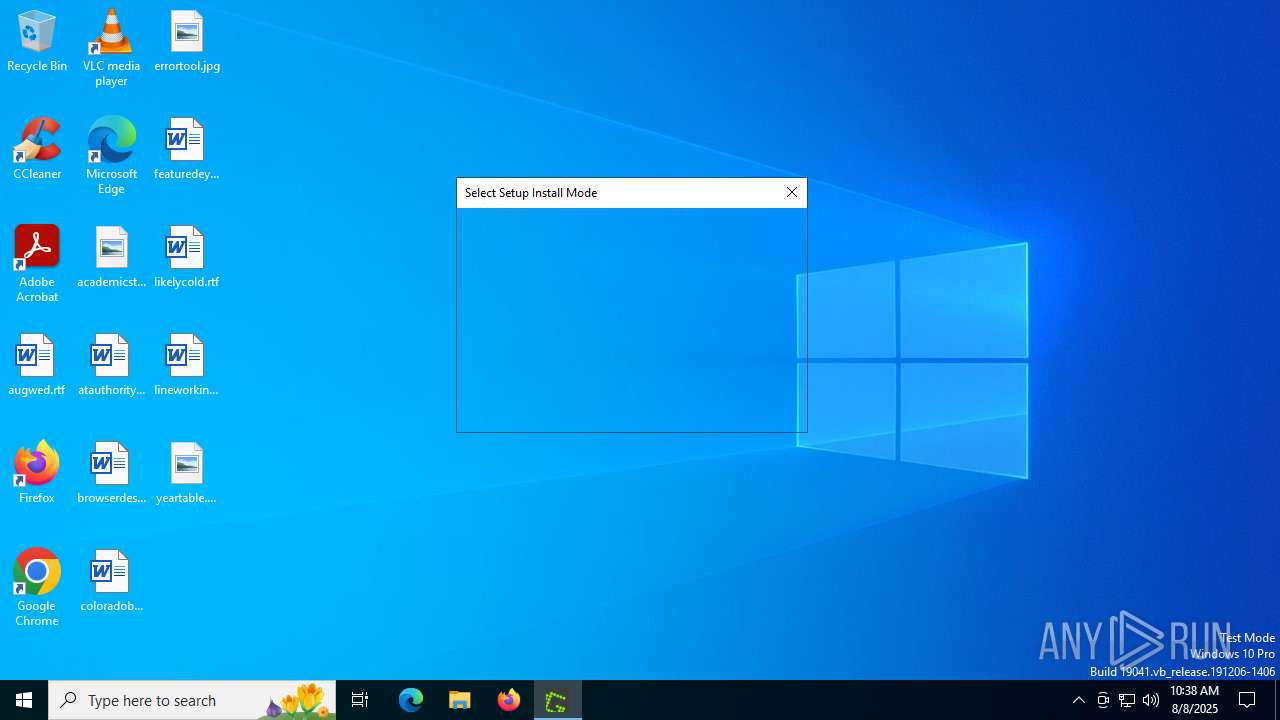Select the yeartable image file icon
The image size is (1280, 720).
187,473
